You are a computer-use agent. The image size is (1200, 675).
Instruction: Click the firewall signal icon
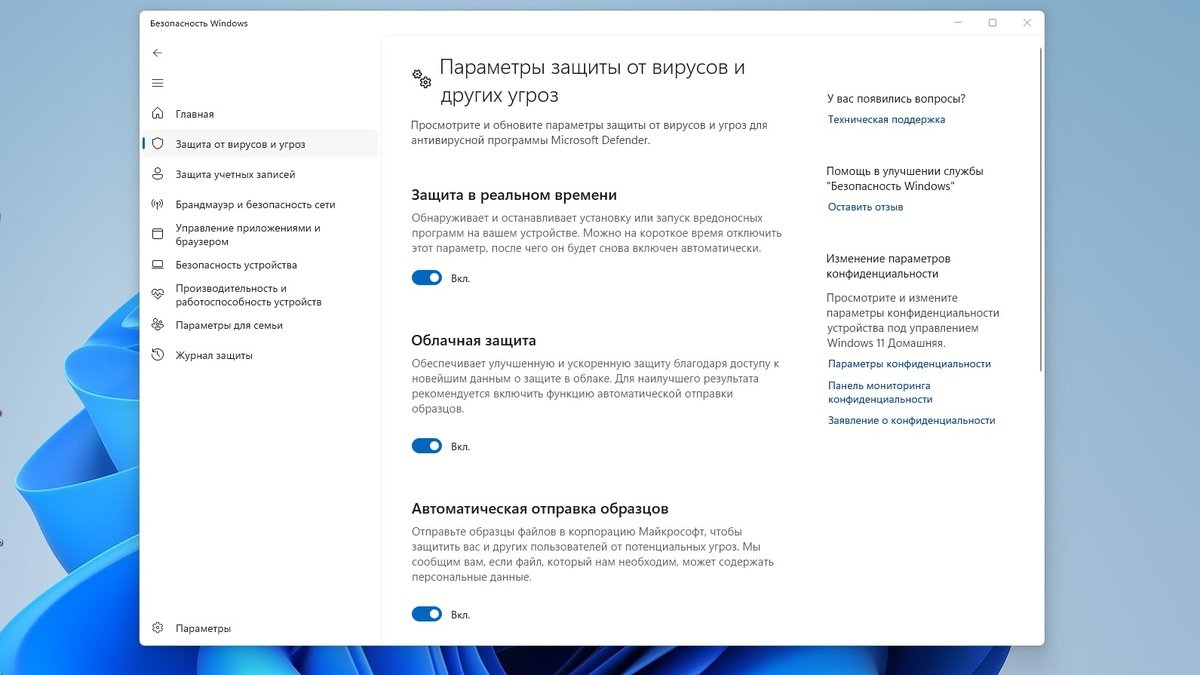157,204
